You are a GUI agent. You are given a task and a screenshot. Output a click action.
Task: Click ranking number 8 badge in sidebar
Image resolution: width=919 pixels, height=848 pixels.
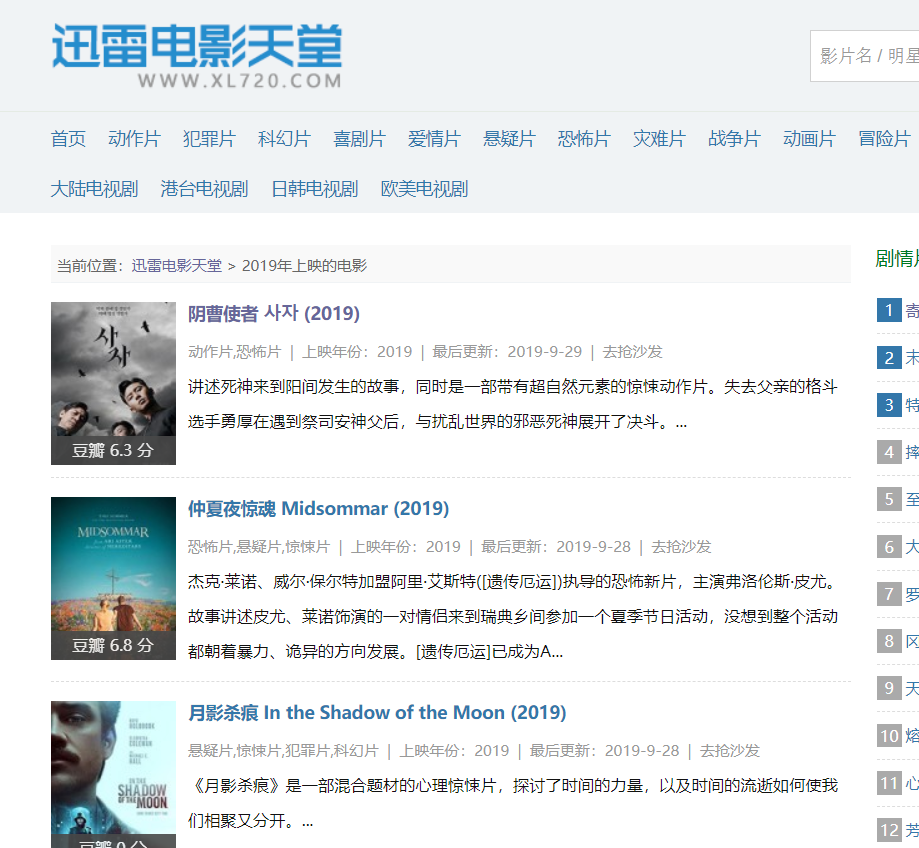pos(889,641)
